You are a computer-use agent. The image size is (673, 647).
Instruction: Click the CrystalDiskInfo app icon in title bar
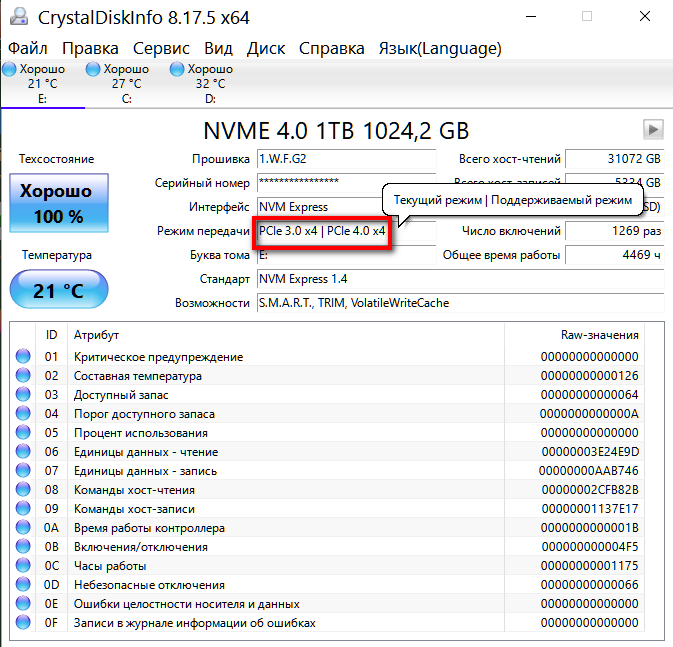19,17
